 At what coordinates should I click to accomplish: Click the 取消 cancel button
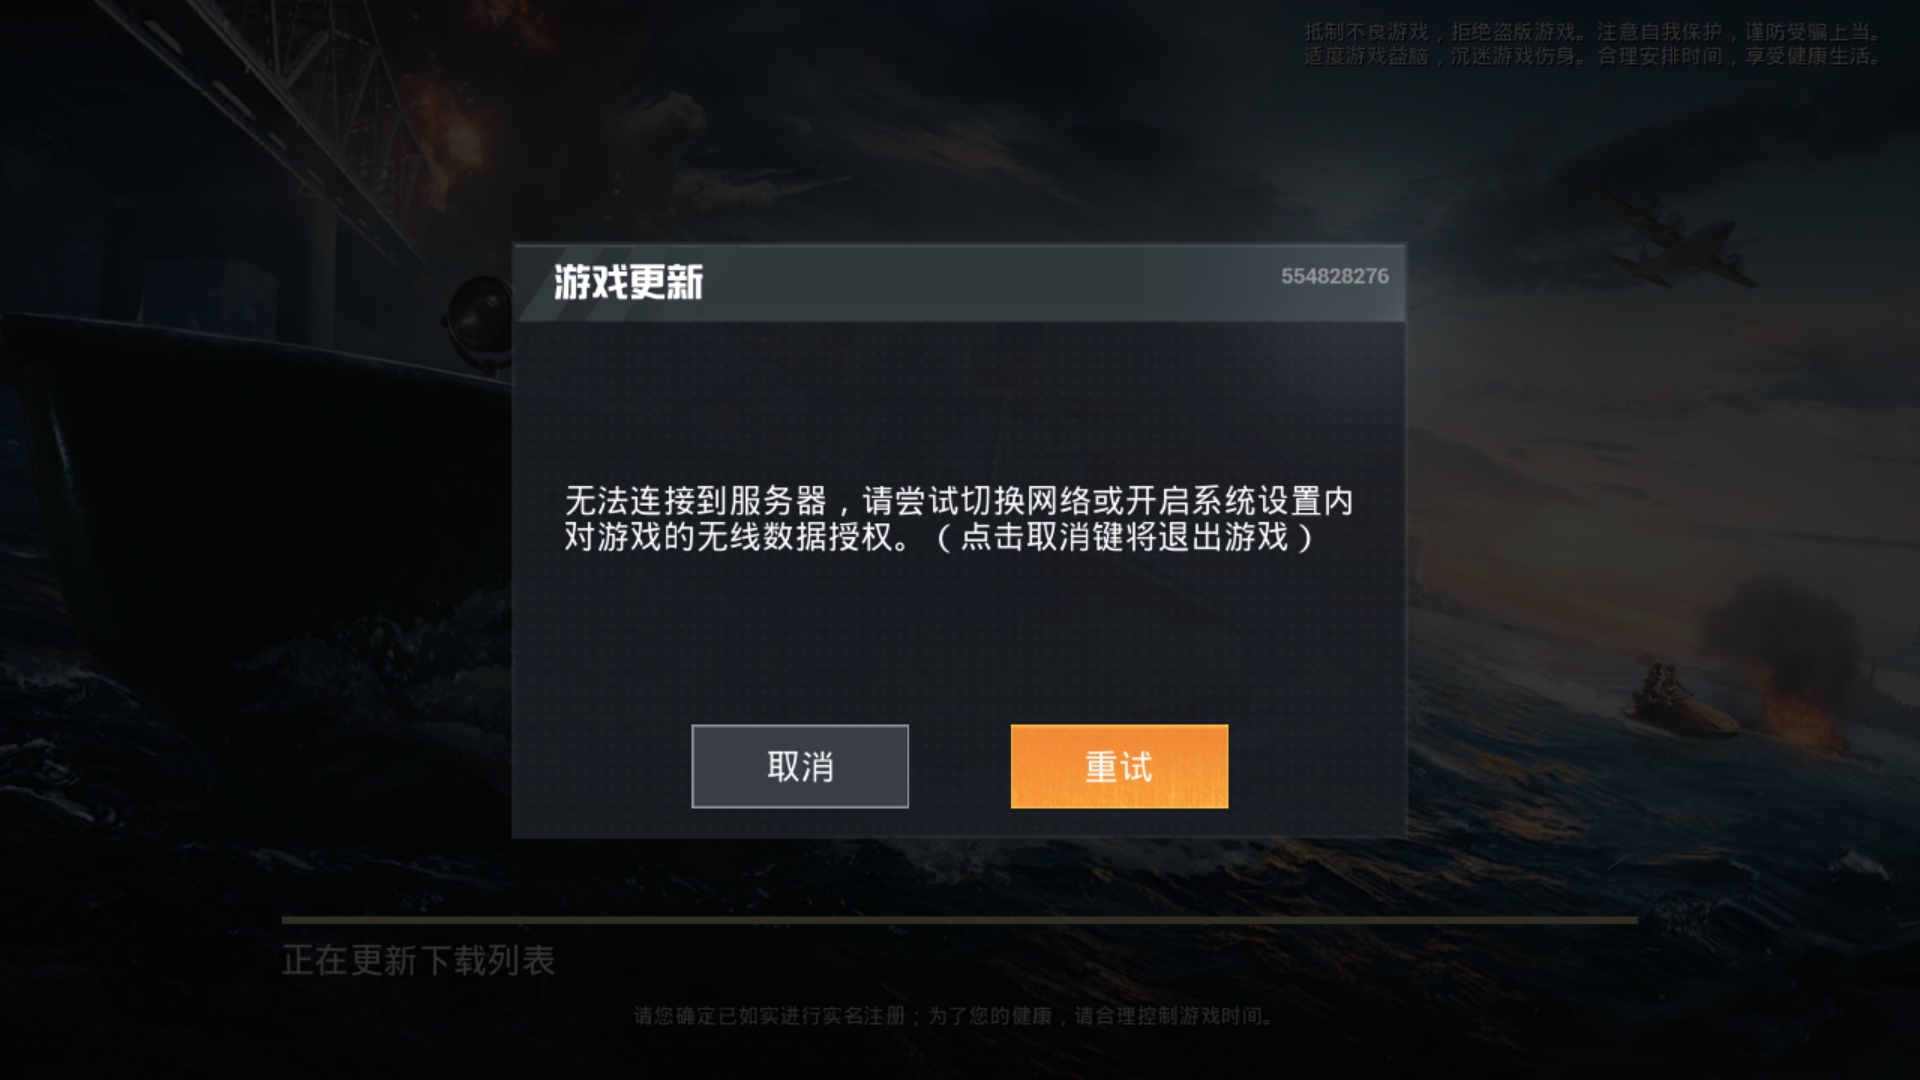[x=800, y=766]
